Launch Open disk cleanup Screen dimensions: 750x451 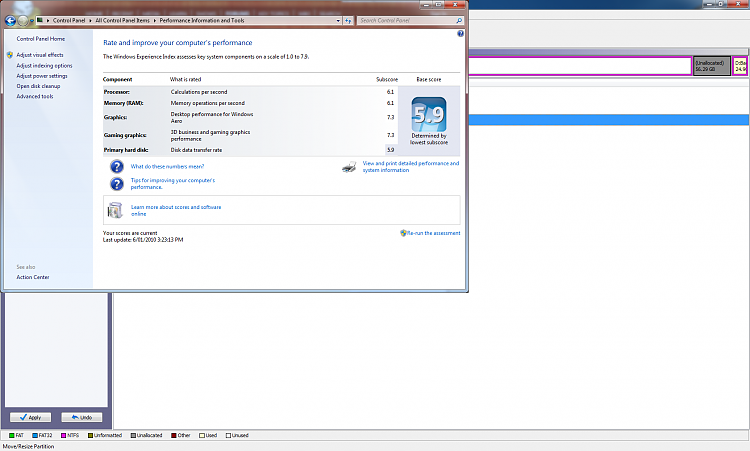pos(38,86)
